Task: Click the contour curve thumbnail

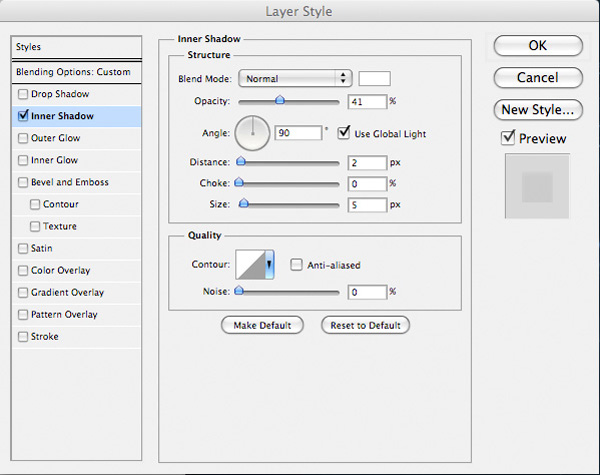Action: (250, 264)
